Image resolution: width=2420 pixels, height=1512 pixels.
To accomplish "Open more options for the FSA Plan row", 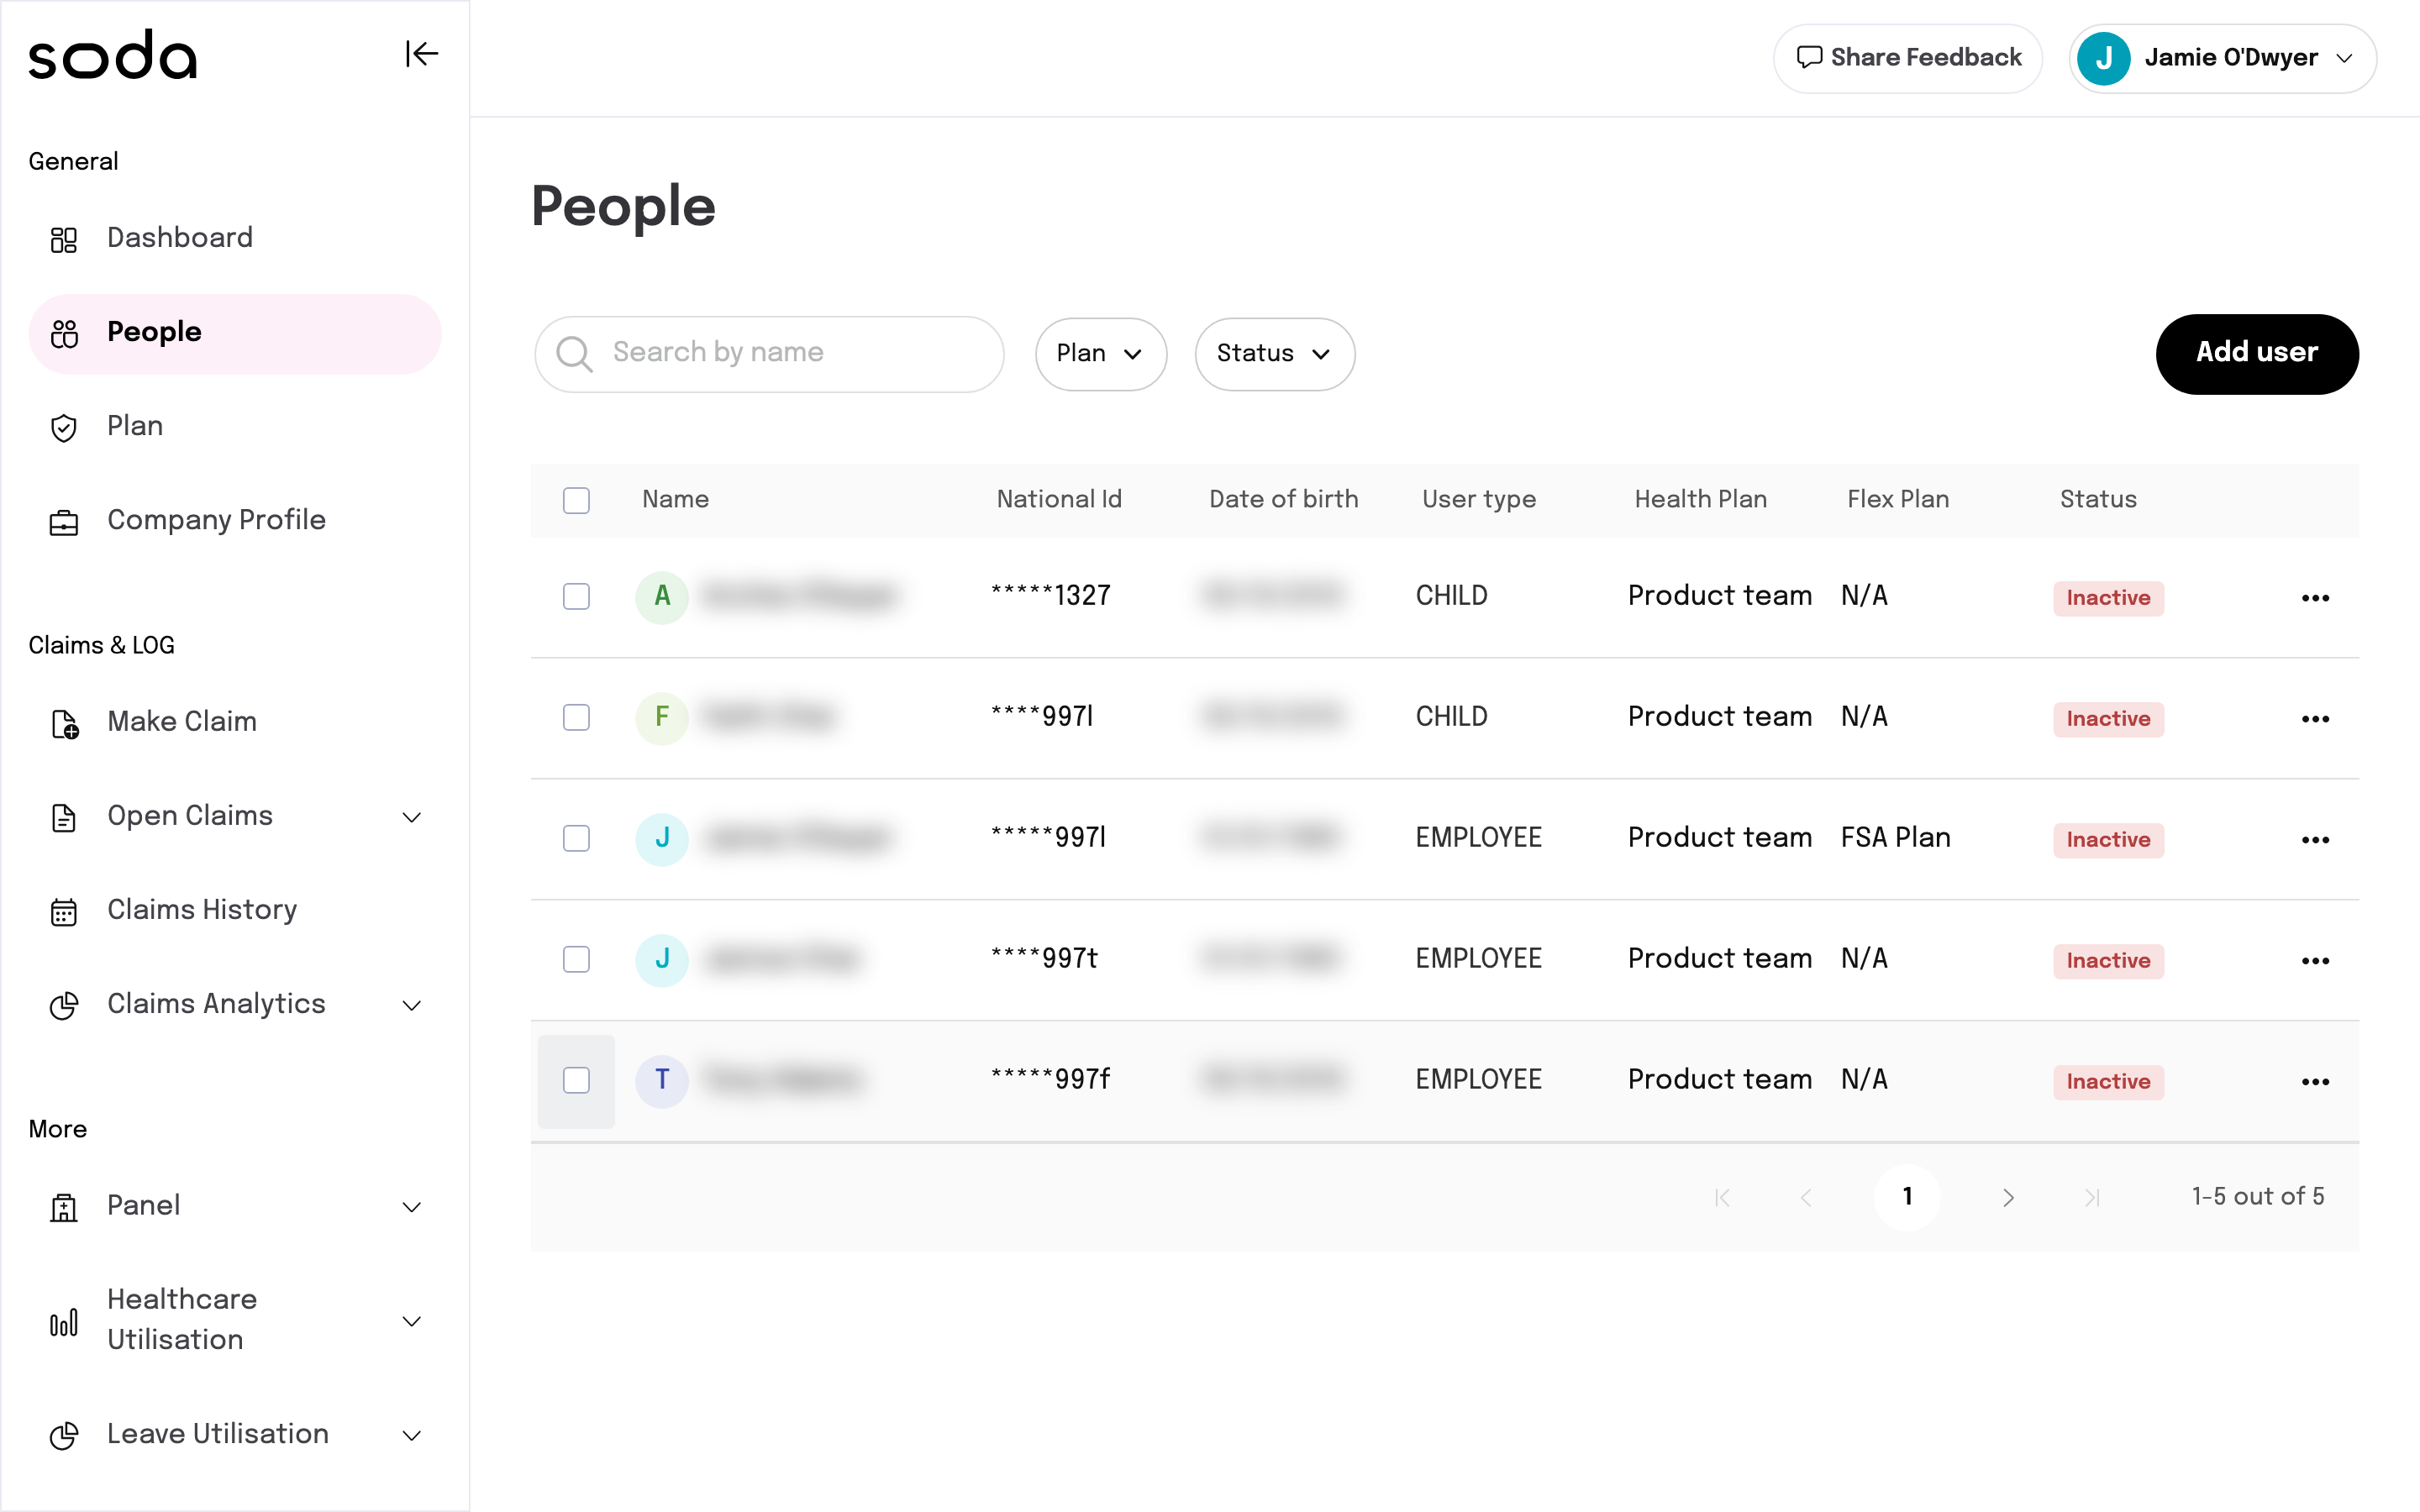I will [2315, 840].
